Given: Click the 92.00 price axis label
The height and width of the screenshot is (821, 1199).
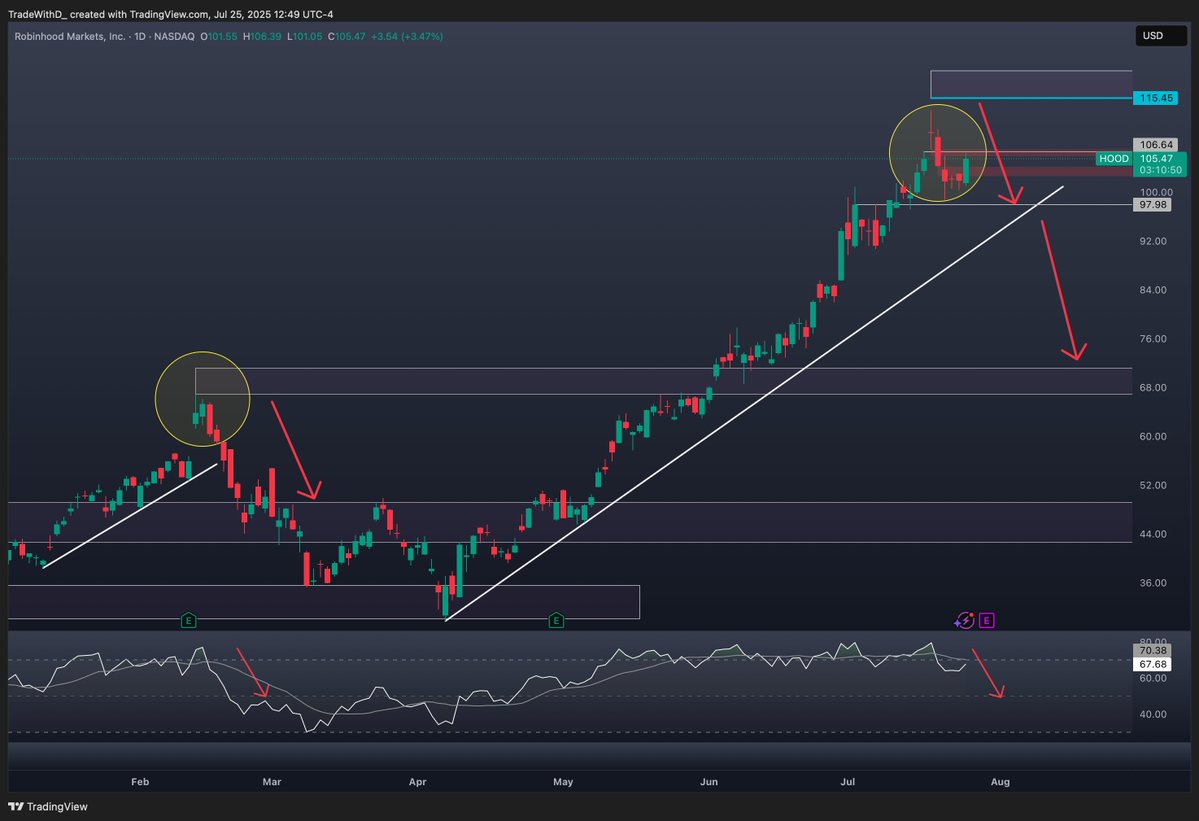Looking at the screenshot, I should 1153,241.
